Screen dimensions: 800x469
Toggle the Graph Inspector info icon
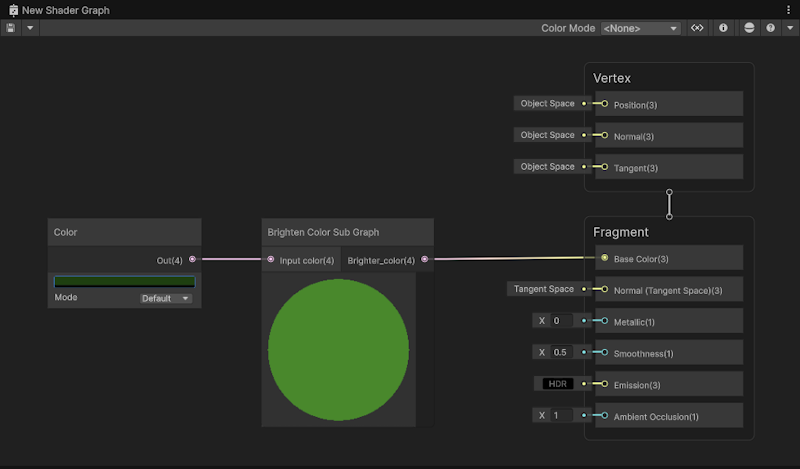(x=723, y=28)
